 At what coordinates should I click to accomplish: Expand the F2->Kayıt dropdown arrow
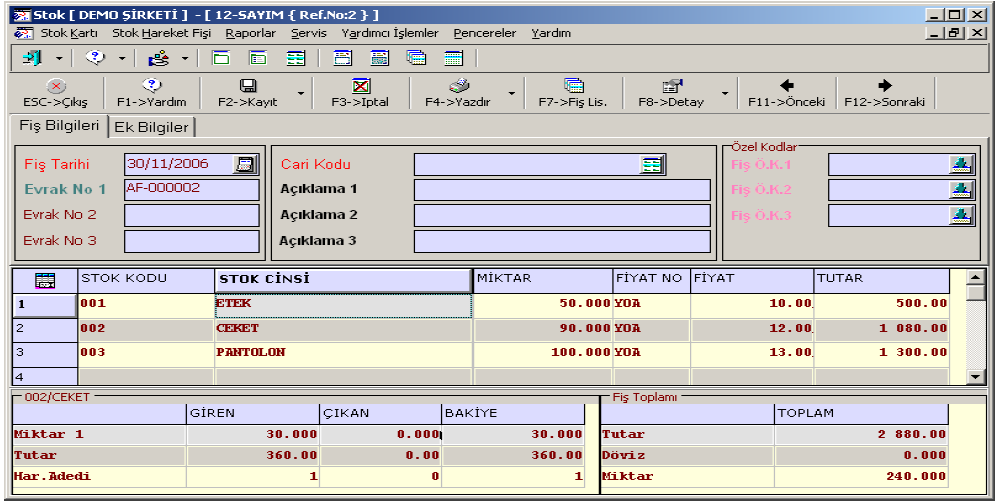(x=301, y=94)
